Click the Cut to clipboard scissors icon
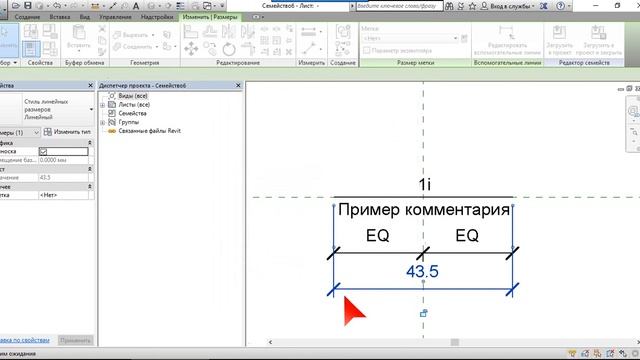The height and width of the screenshot is (360, 640). (102, 29)
